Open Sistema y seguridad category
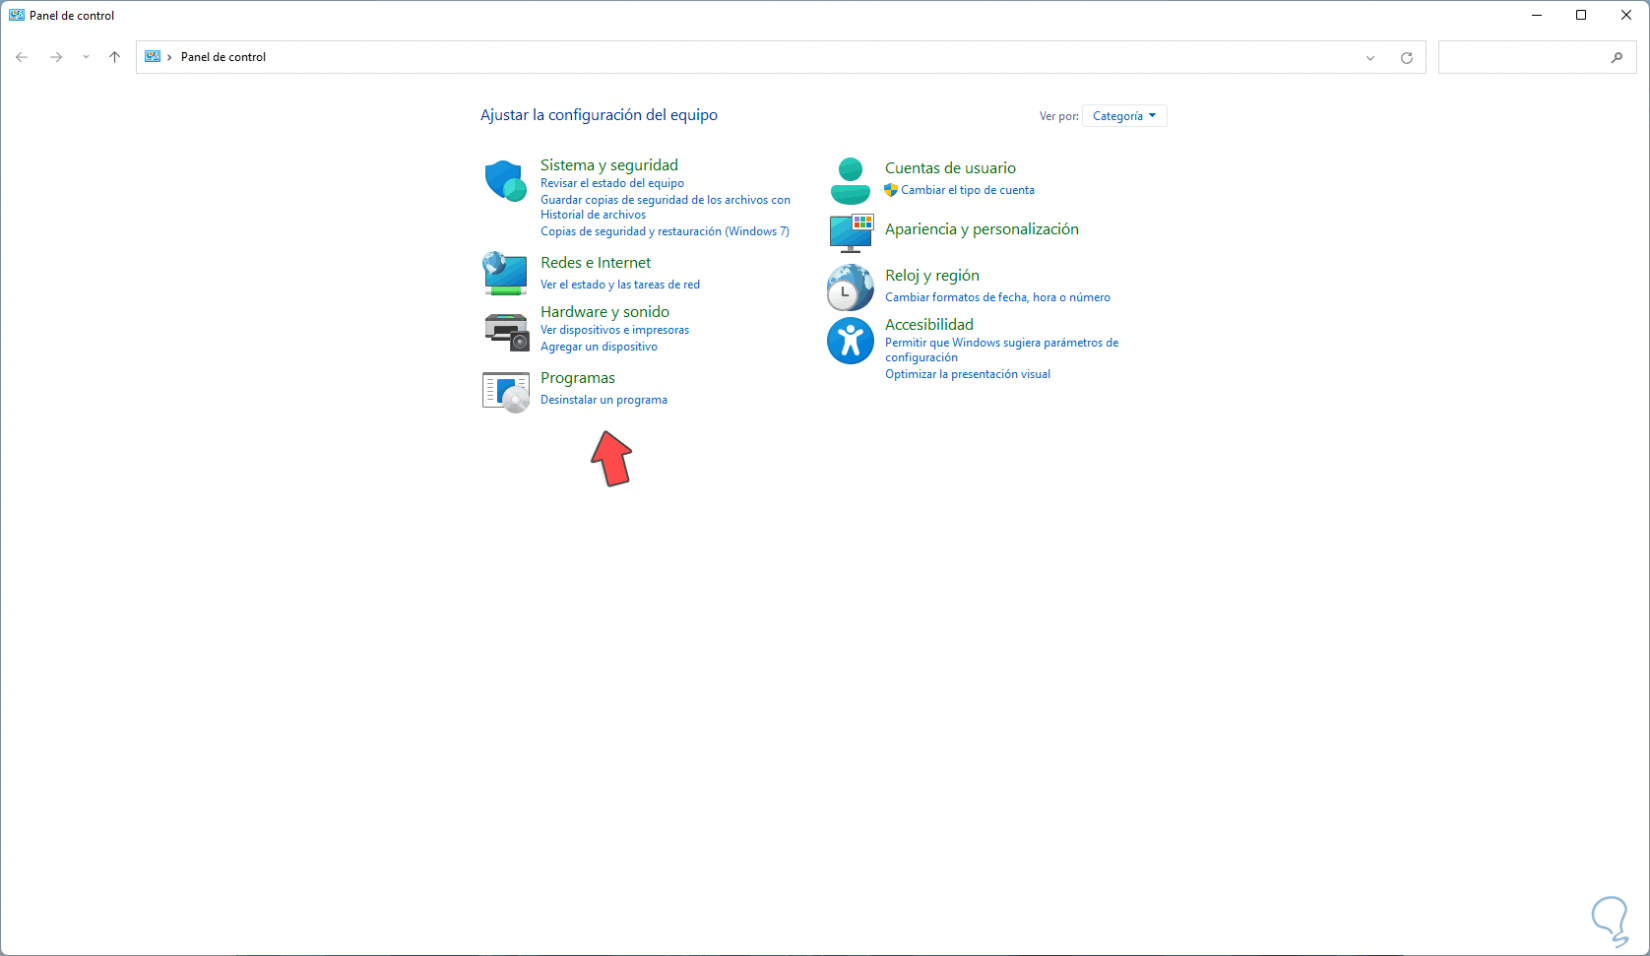Image resolution: width=1650 pixels, height=956 pixels. [609, 165]
